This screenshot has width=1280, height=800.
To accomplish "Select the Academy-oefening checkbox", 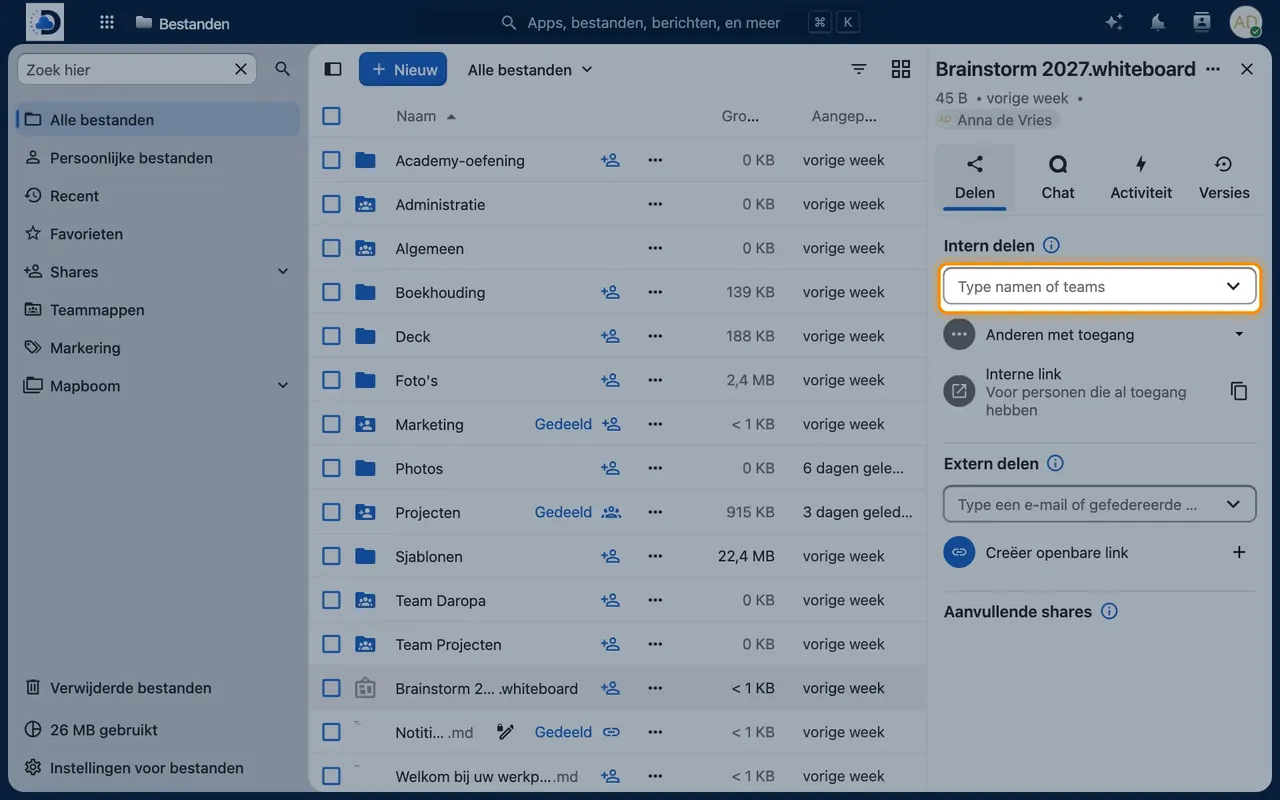I will pyautogui.click(x=332, y=160).
